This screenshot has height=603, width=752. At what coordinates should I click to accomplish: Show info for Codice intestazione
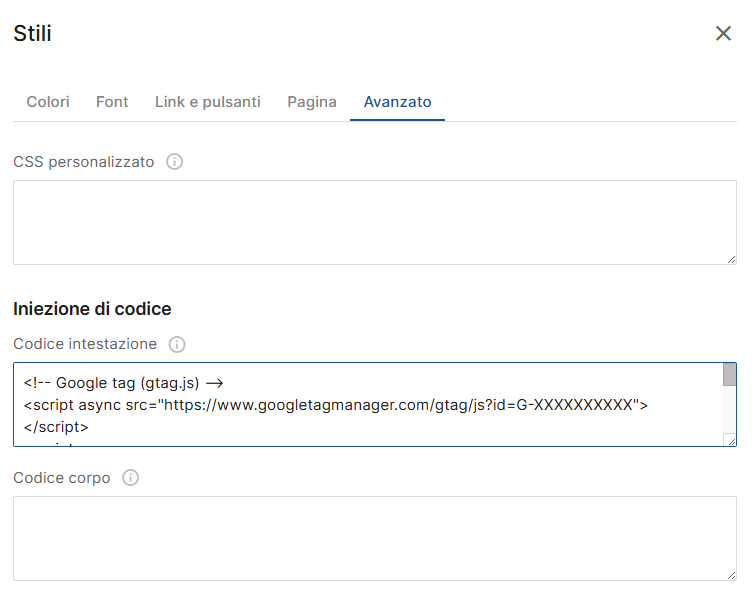(177, 344)
